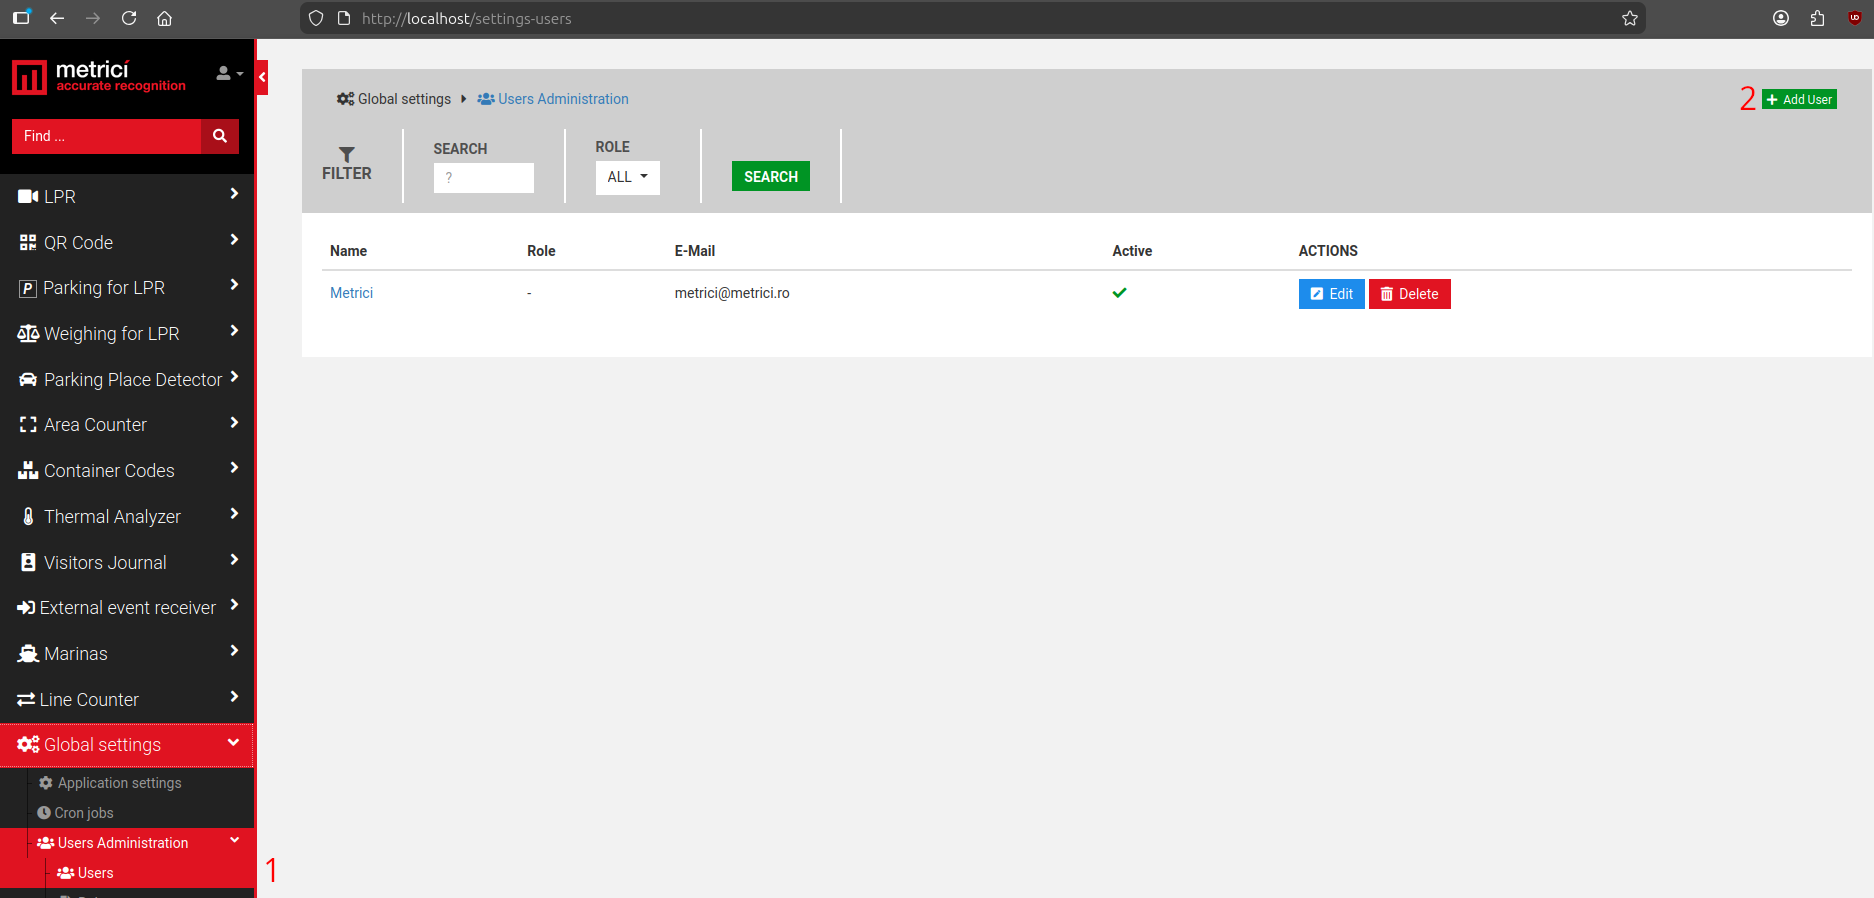This screenshot has width=1874, height=898.
Task: Click the Thermal Analyzer thermometer icon
Action: click(x=28, y=517)
